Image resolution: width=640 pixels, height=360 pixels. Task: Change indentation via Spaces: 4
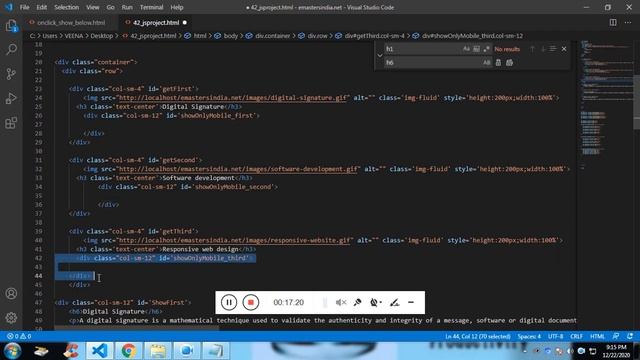pyautogui.click(x=529, y=336)
